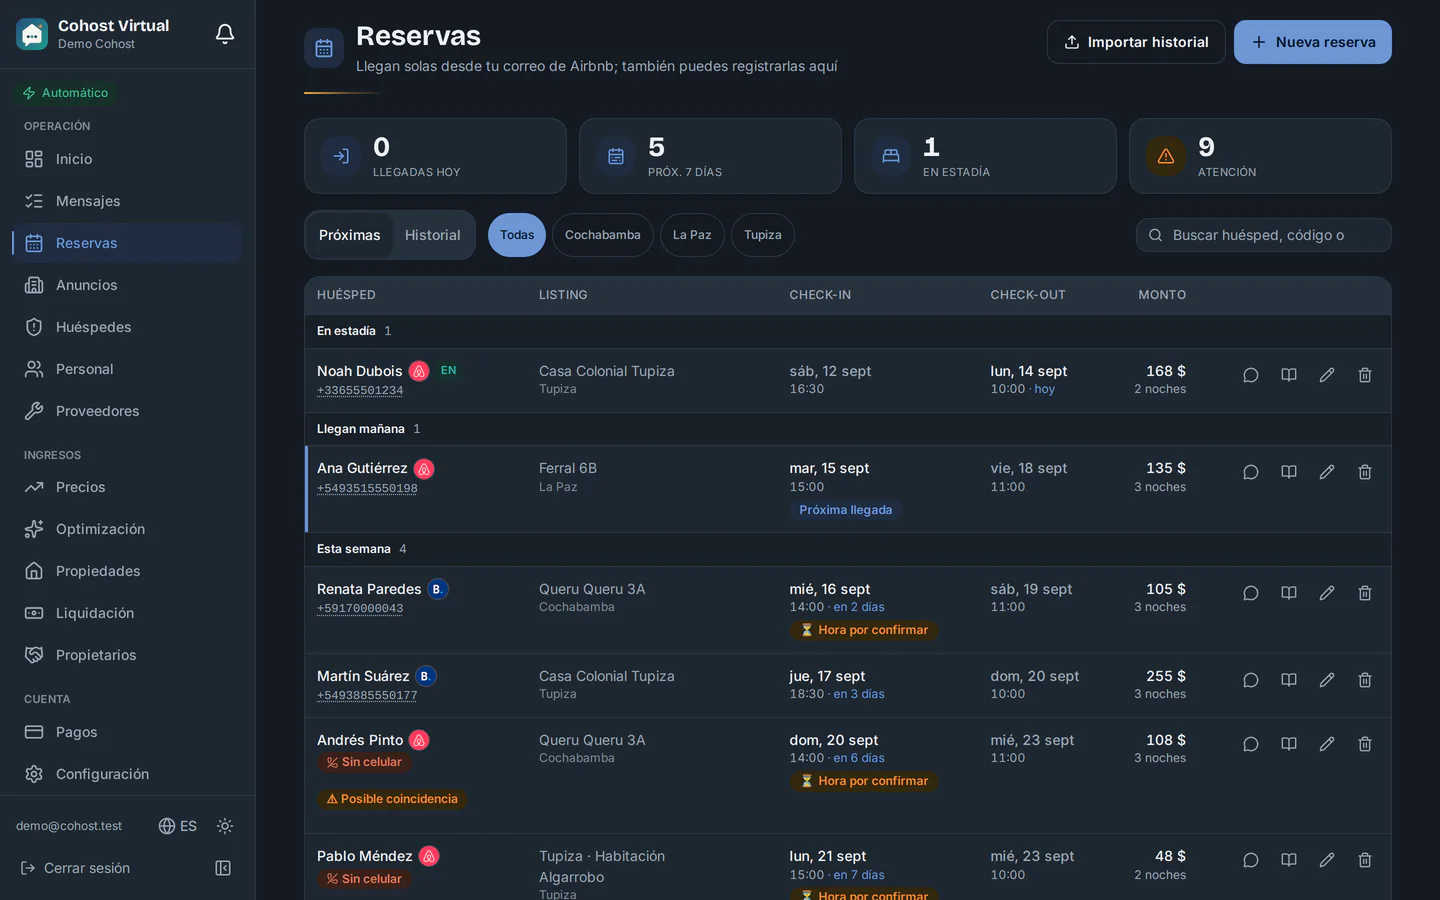The width and height of the screenshot is (1440, 900).
Task: Collapse sidebar panel icon
Action: (223, 868)
